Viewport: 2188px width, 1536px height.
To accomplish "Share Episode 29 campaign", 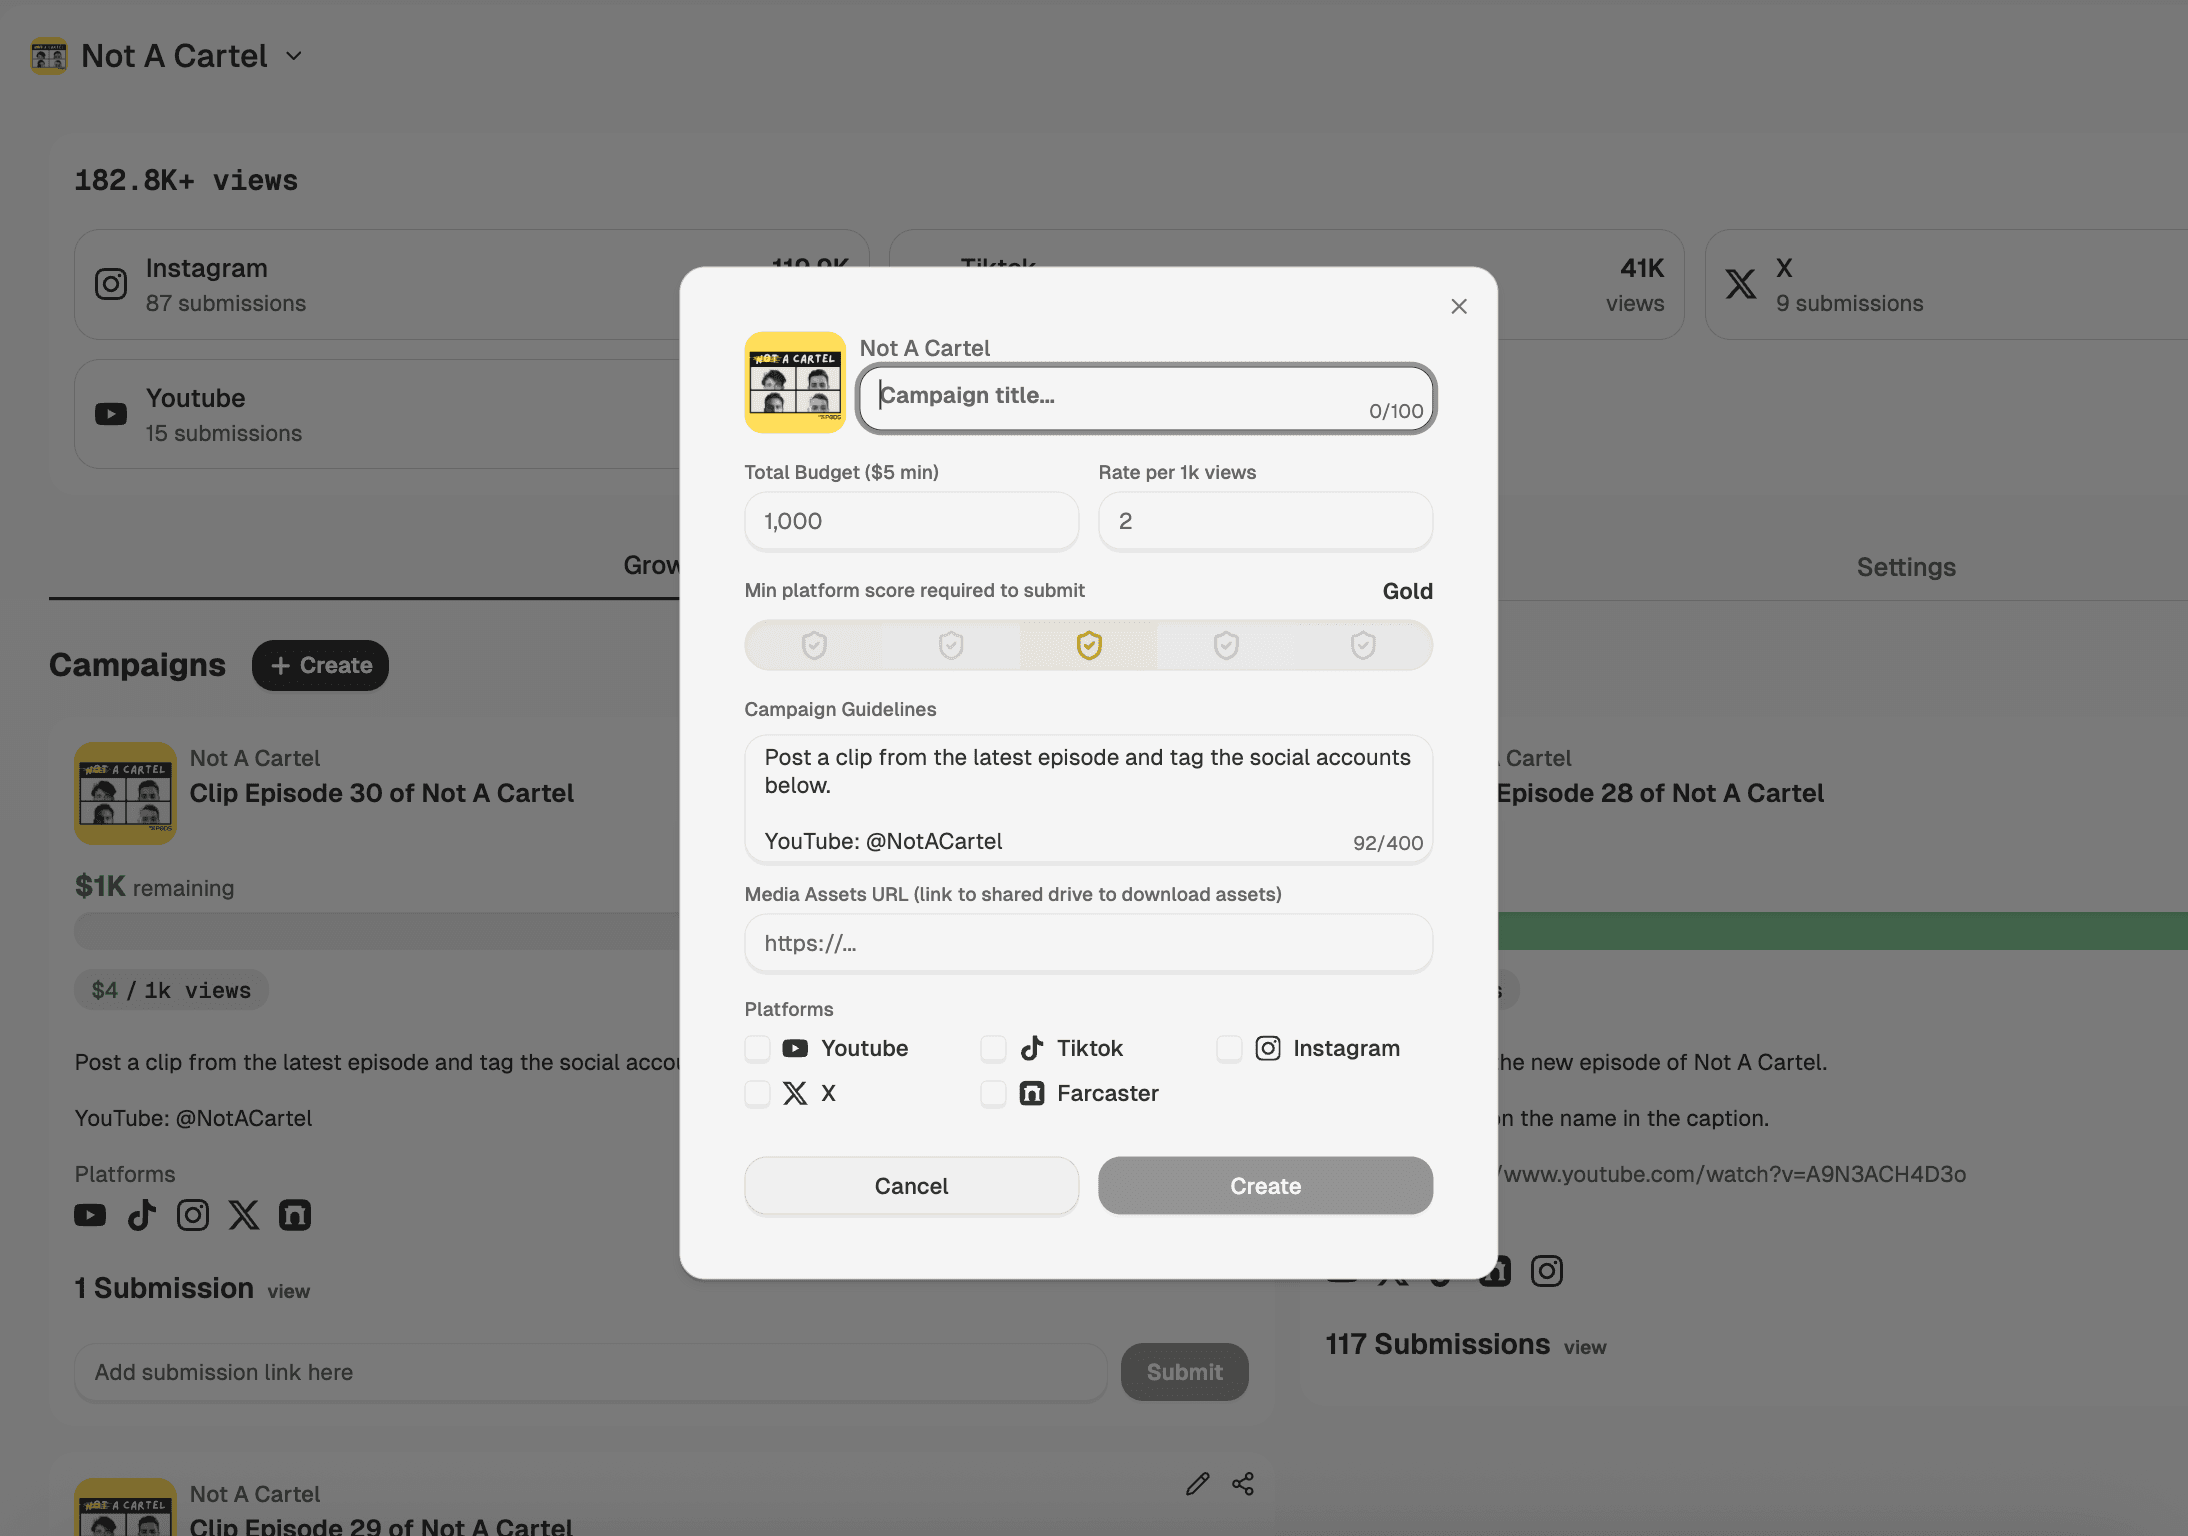I will click(x=1243, y=1484).
